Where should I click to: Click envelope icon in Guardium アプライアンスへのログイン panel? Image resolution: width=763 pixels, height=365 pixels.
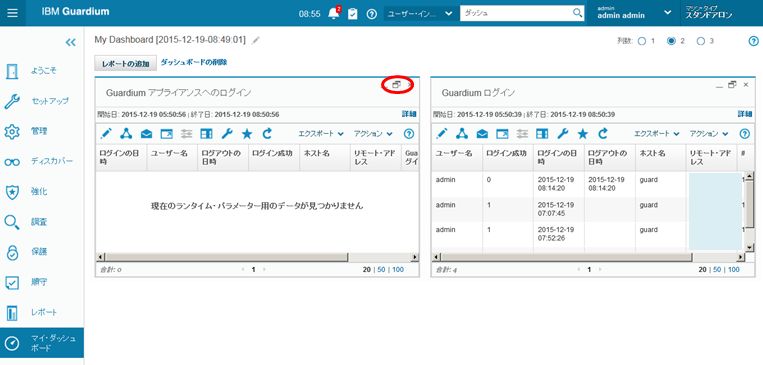pyautogui.click(x=146, y=134)
